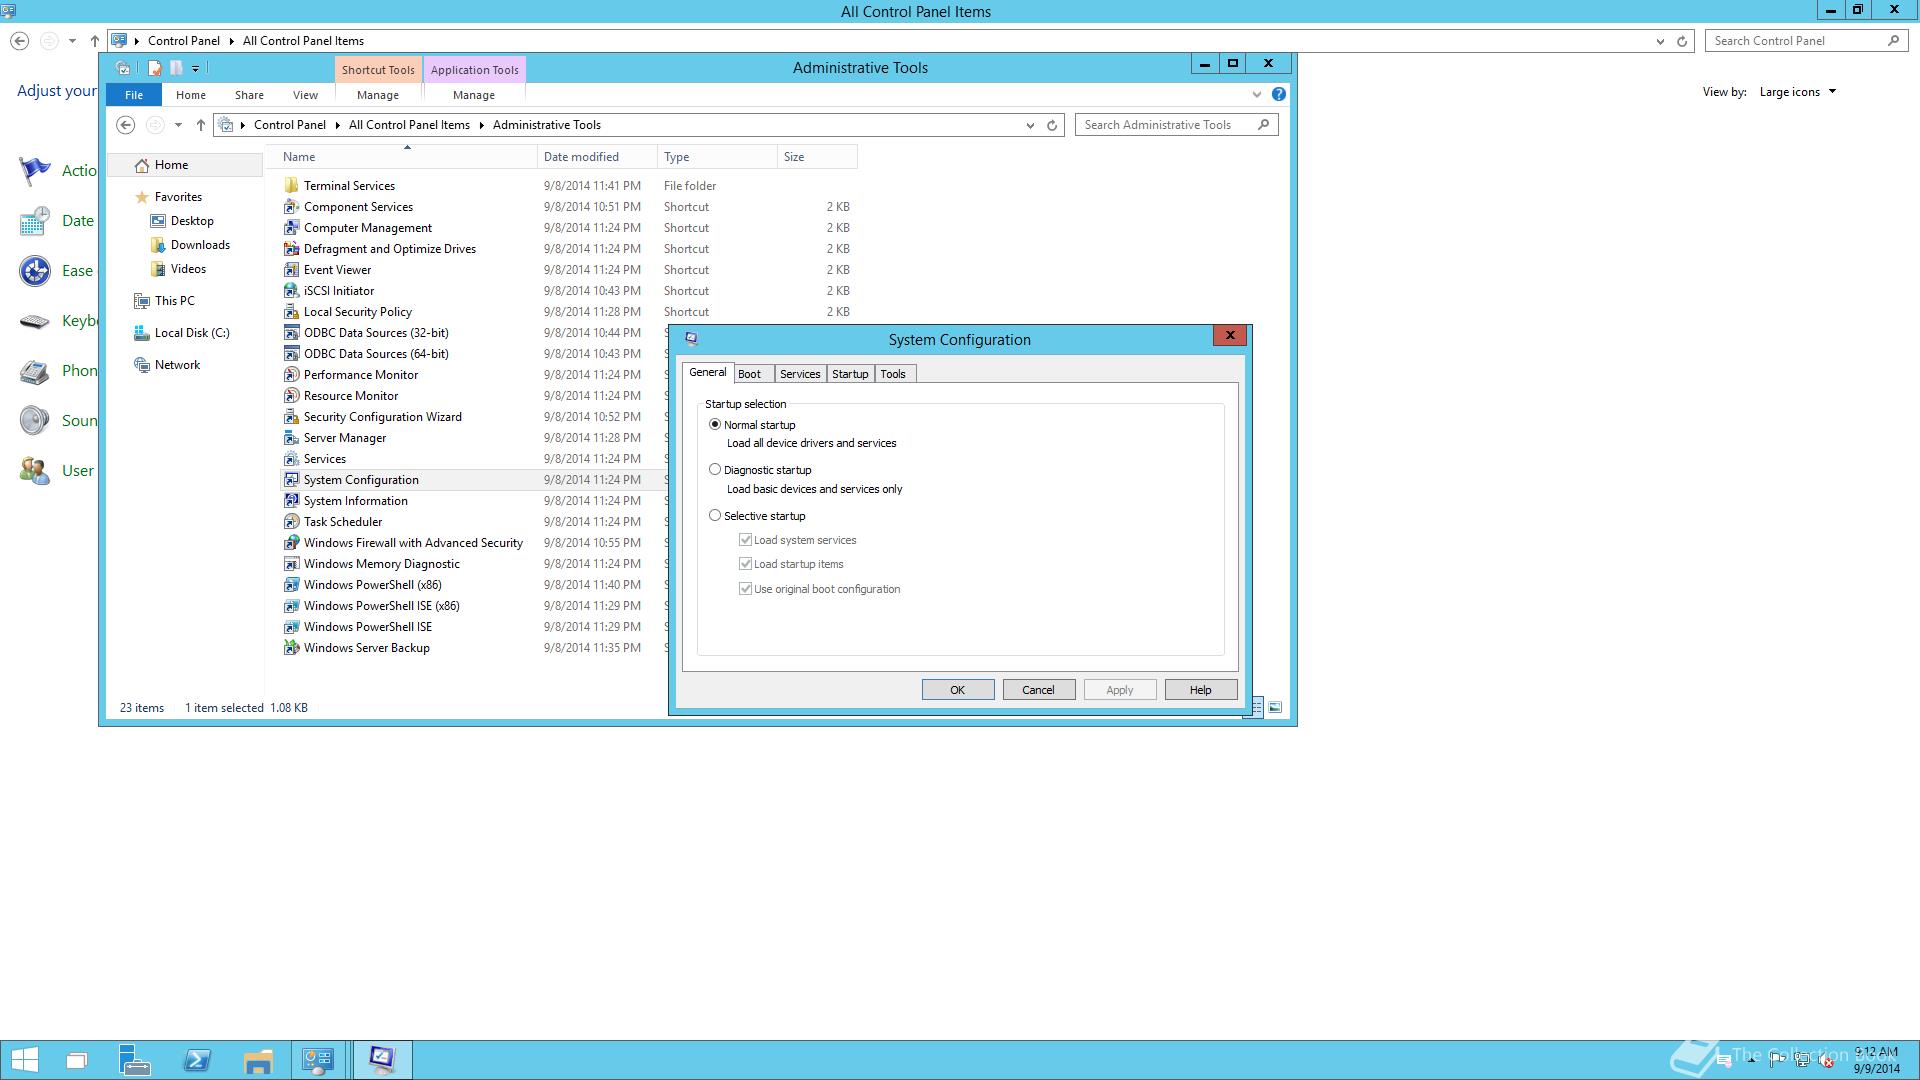Click the Windows Memory Diagnostic icon
The image size is (1920, 1080).
[x=291, y=564]
